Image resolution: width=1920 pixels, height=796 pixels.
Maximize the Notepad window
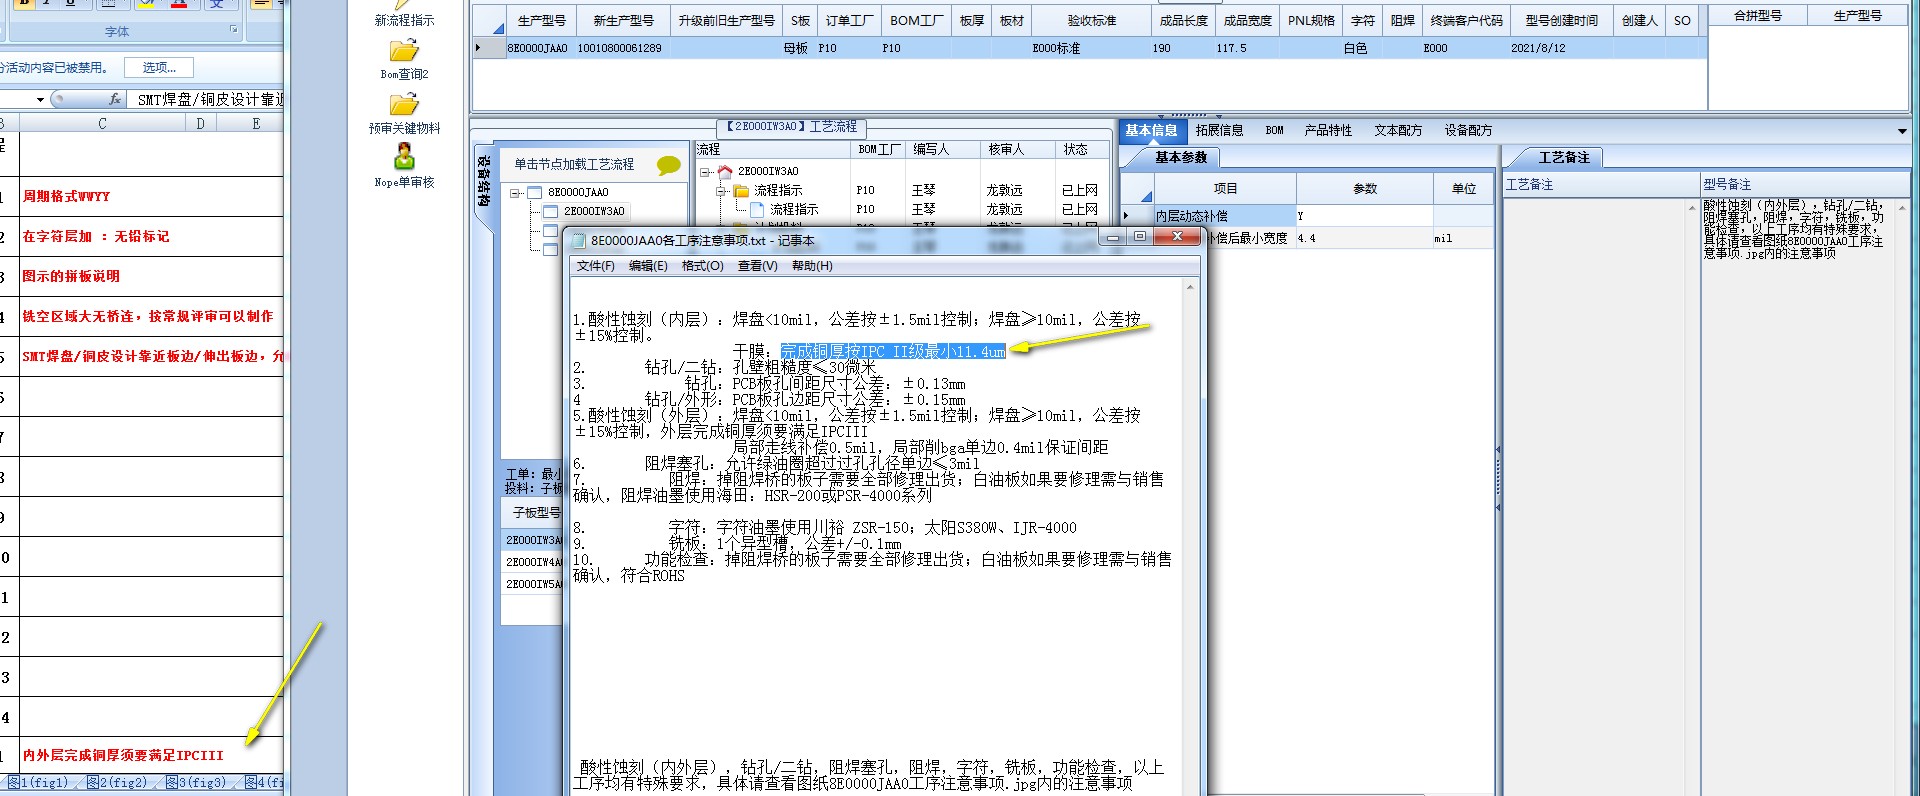1140,237
